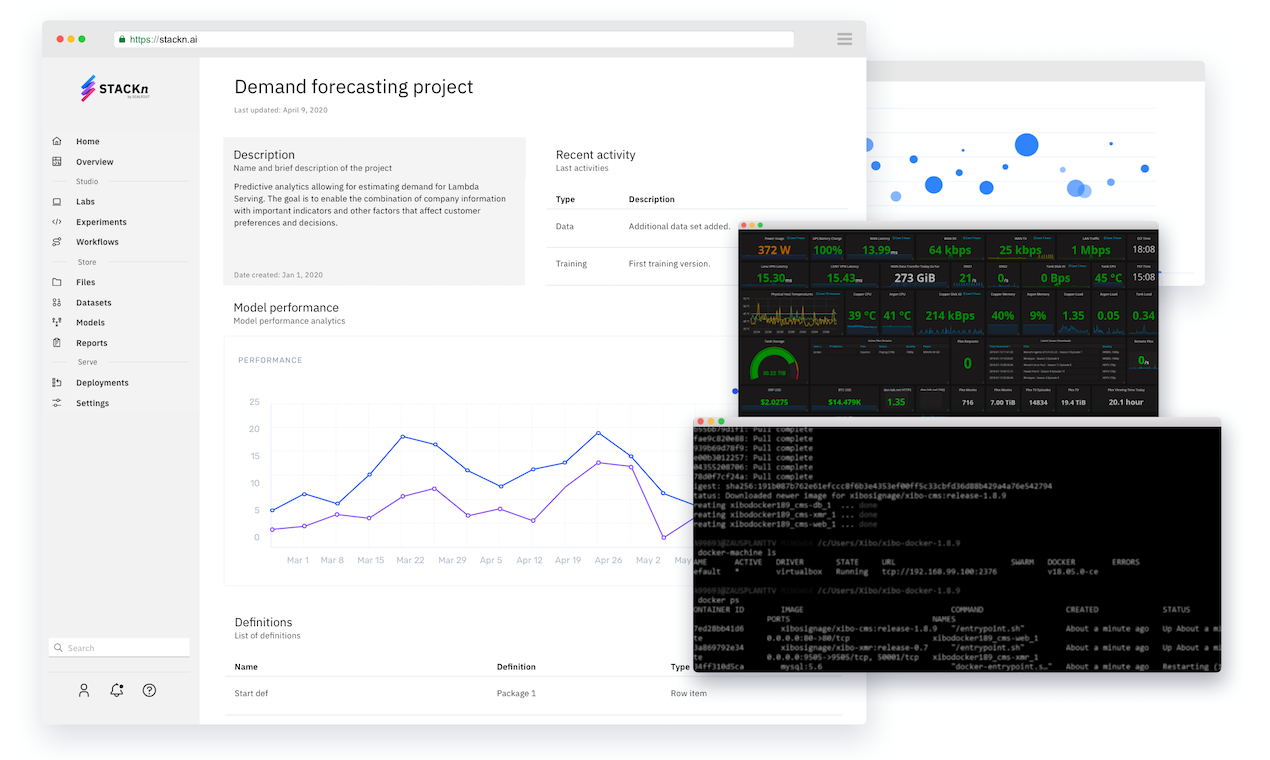Open Models label in sidebar
The width and height of the screenshot is (1270, 760).
pos(90,323)
